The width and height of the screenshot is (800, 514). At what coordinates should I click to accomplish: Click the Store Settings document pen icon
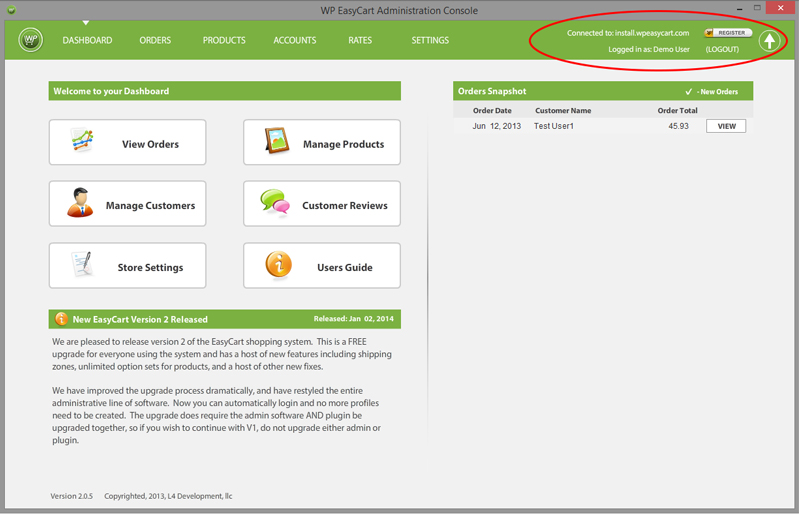83,264
